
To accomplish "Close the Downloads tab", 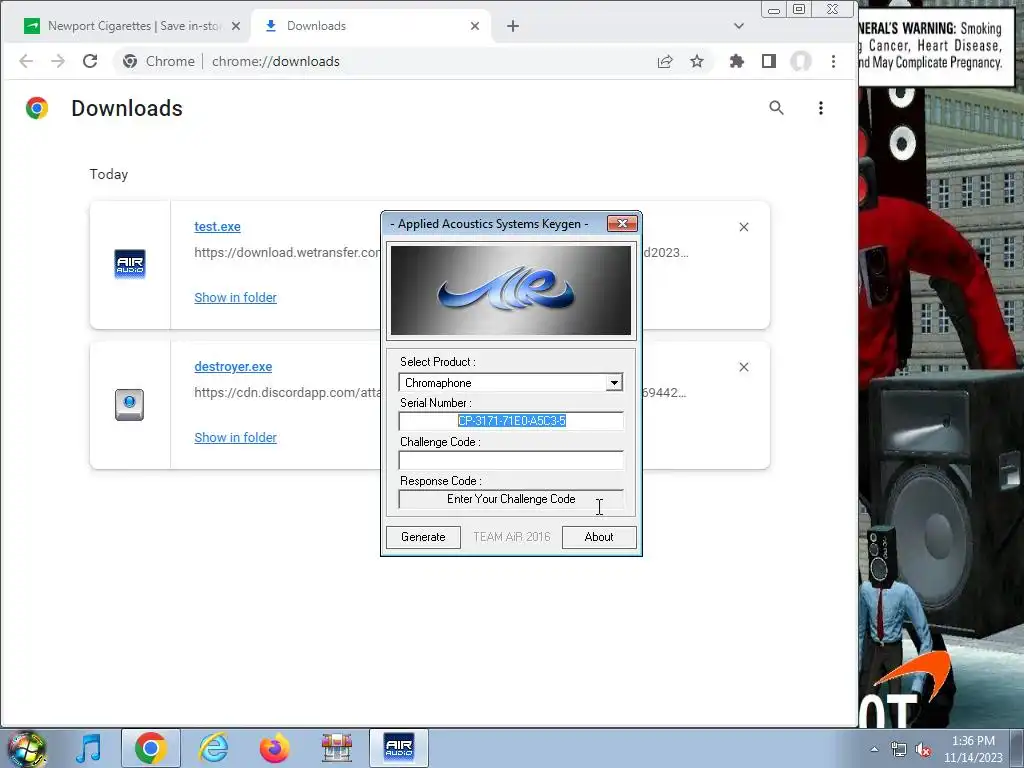I will pyautogui.click(x=475, y=26).
